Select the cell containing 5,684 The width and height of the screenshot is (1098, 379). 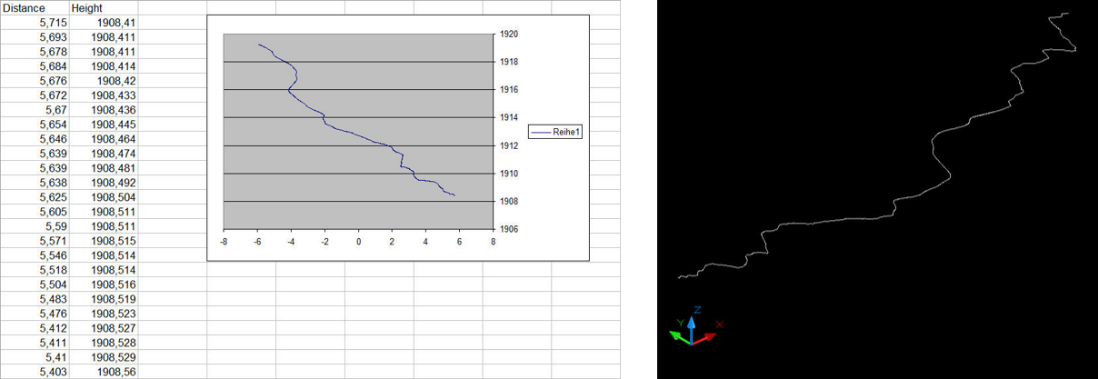point(35,66)
